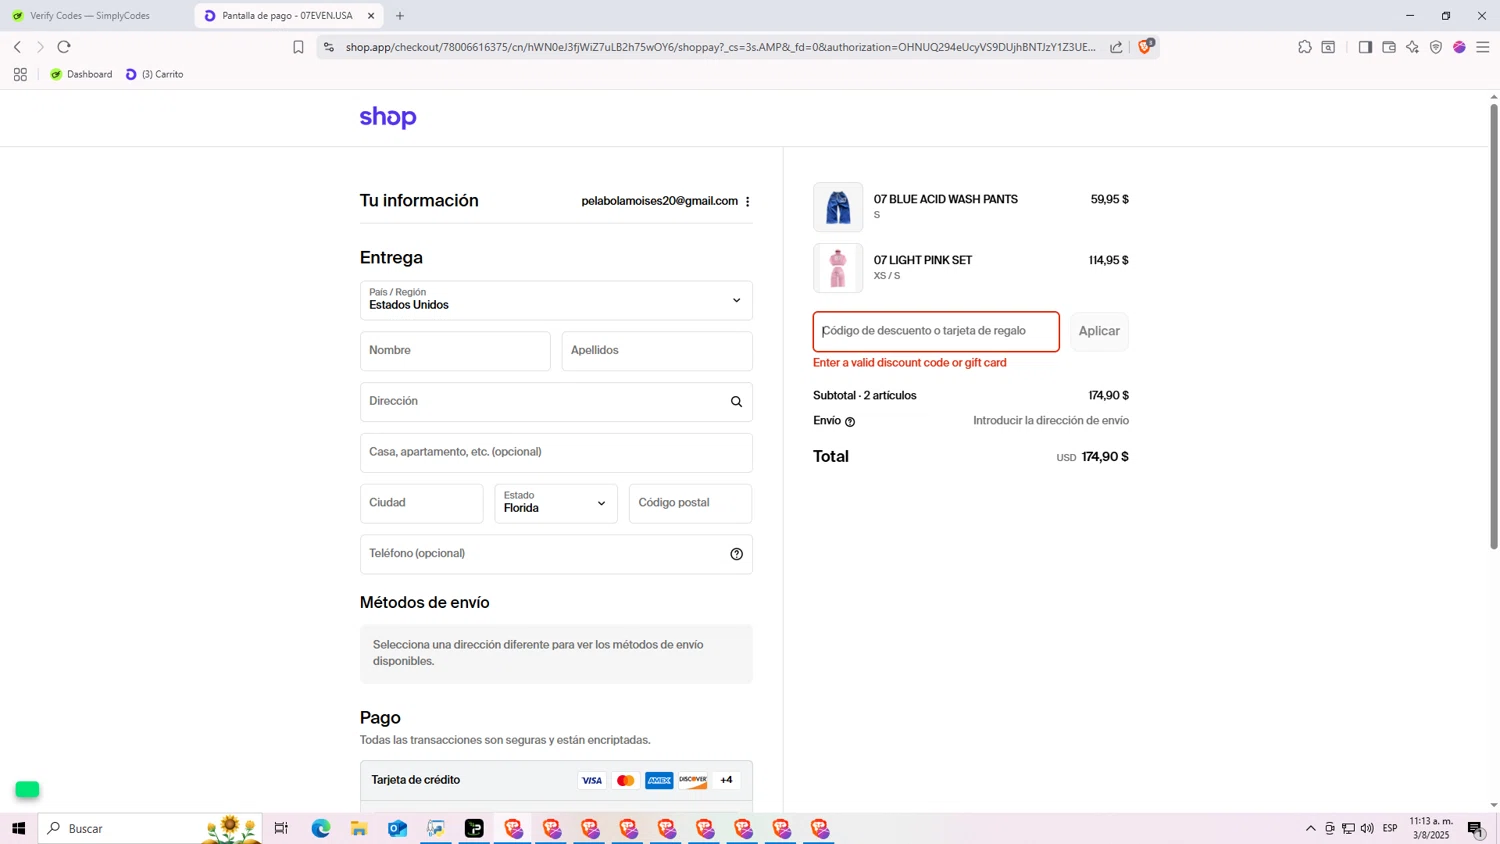The image size is (1500, 844).
Task: Click the info icon next to Envío
Action: pyautogui.click(x=850, y=422)
